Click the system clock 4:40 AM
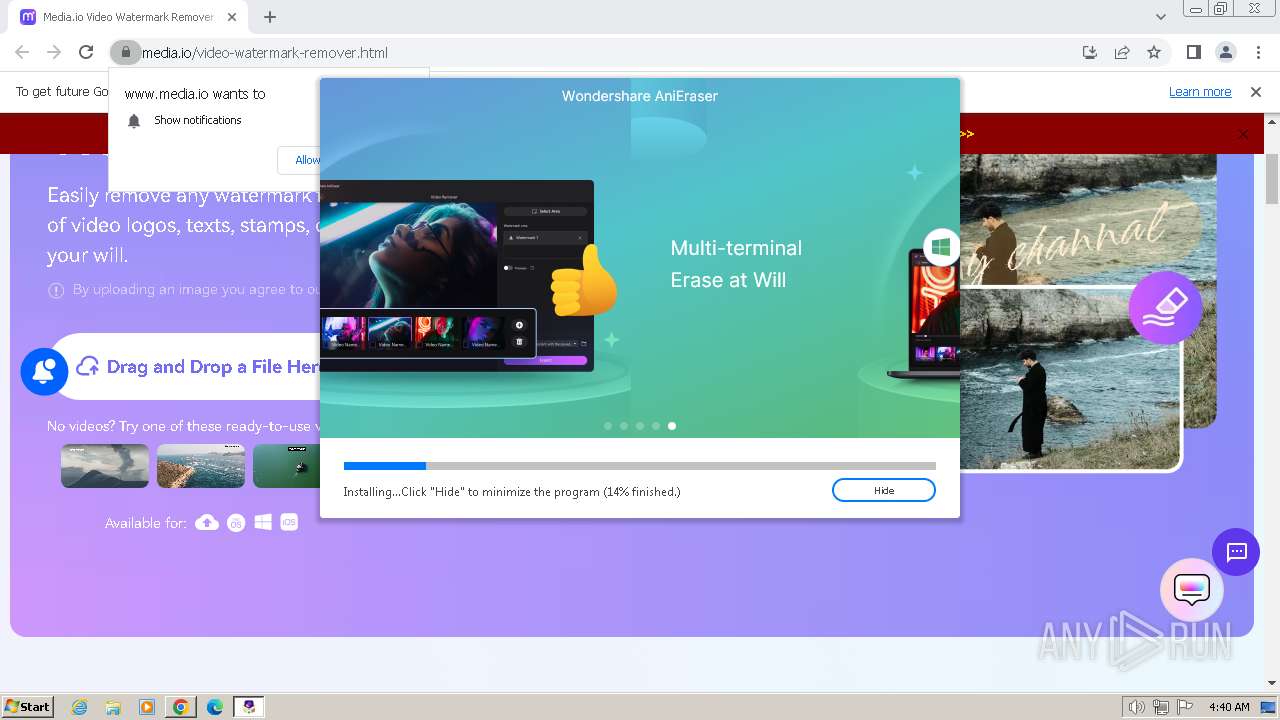The width and height of the screenshot is (1280, 720). pyautogui.click(x=1229, y=707)
